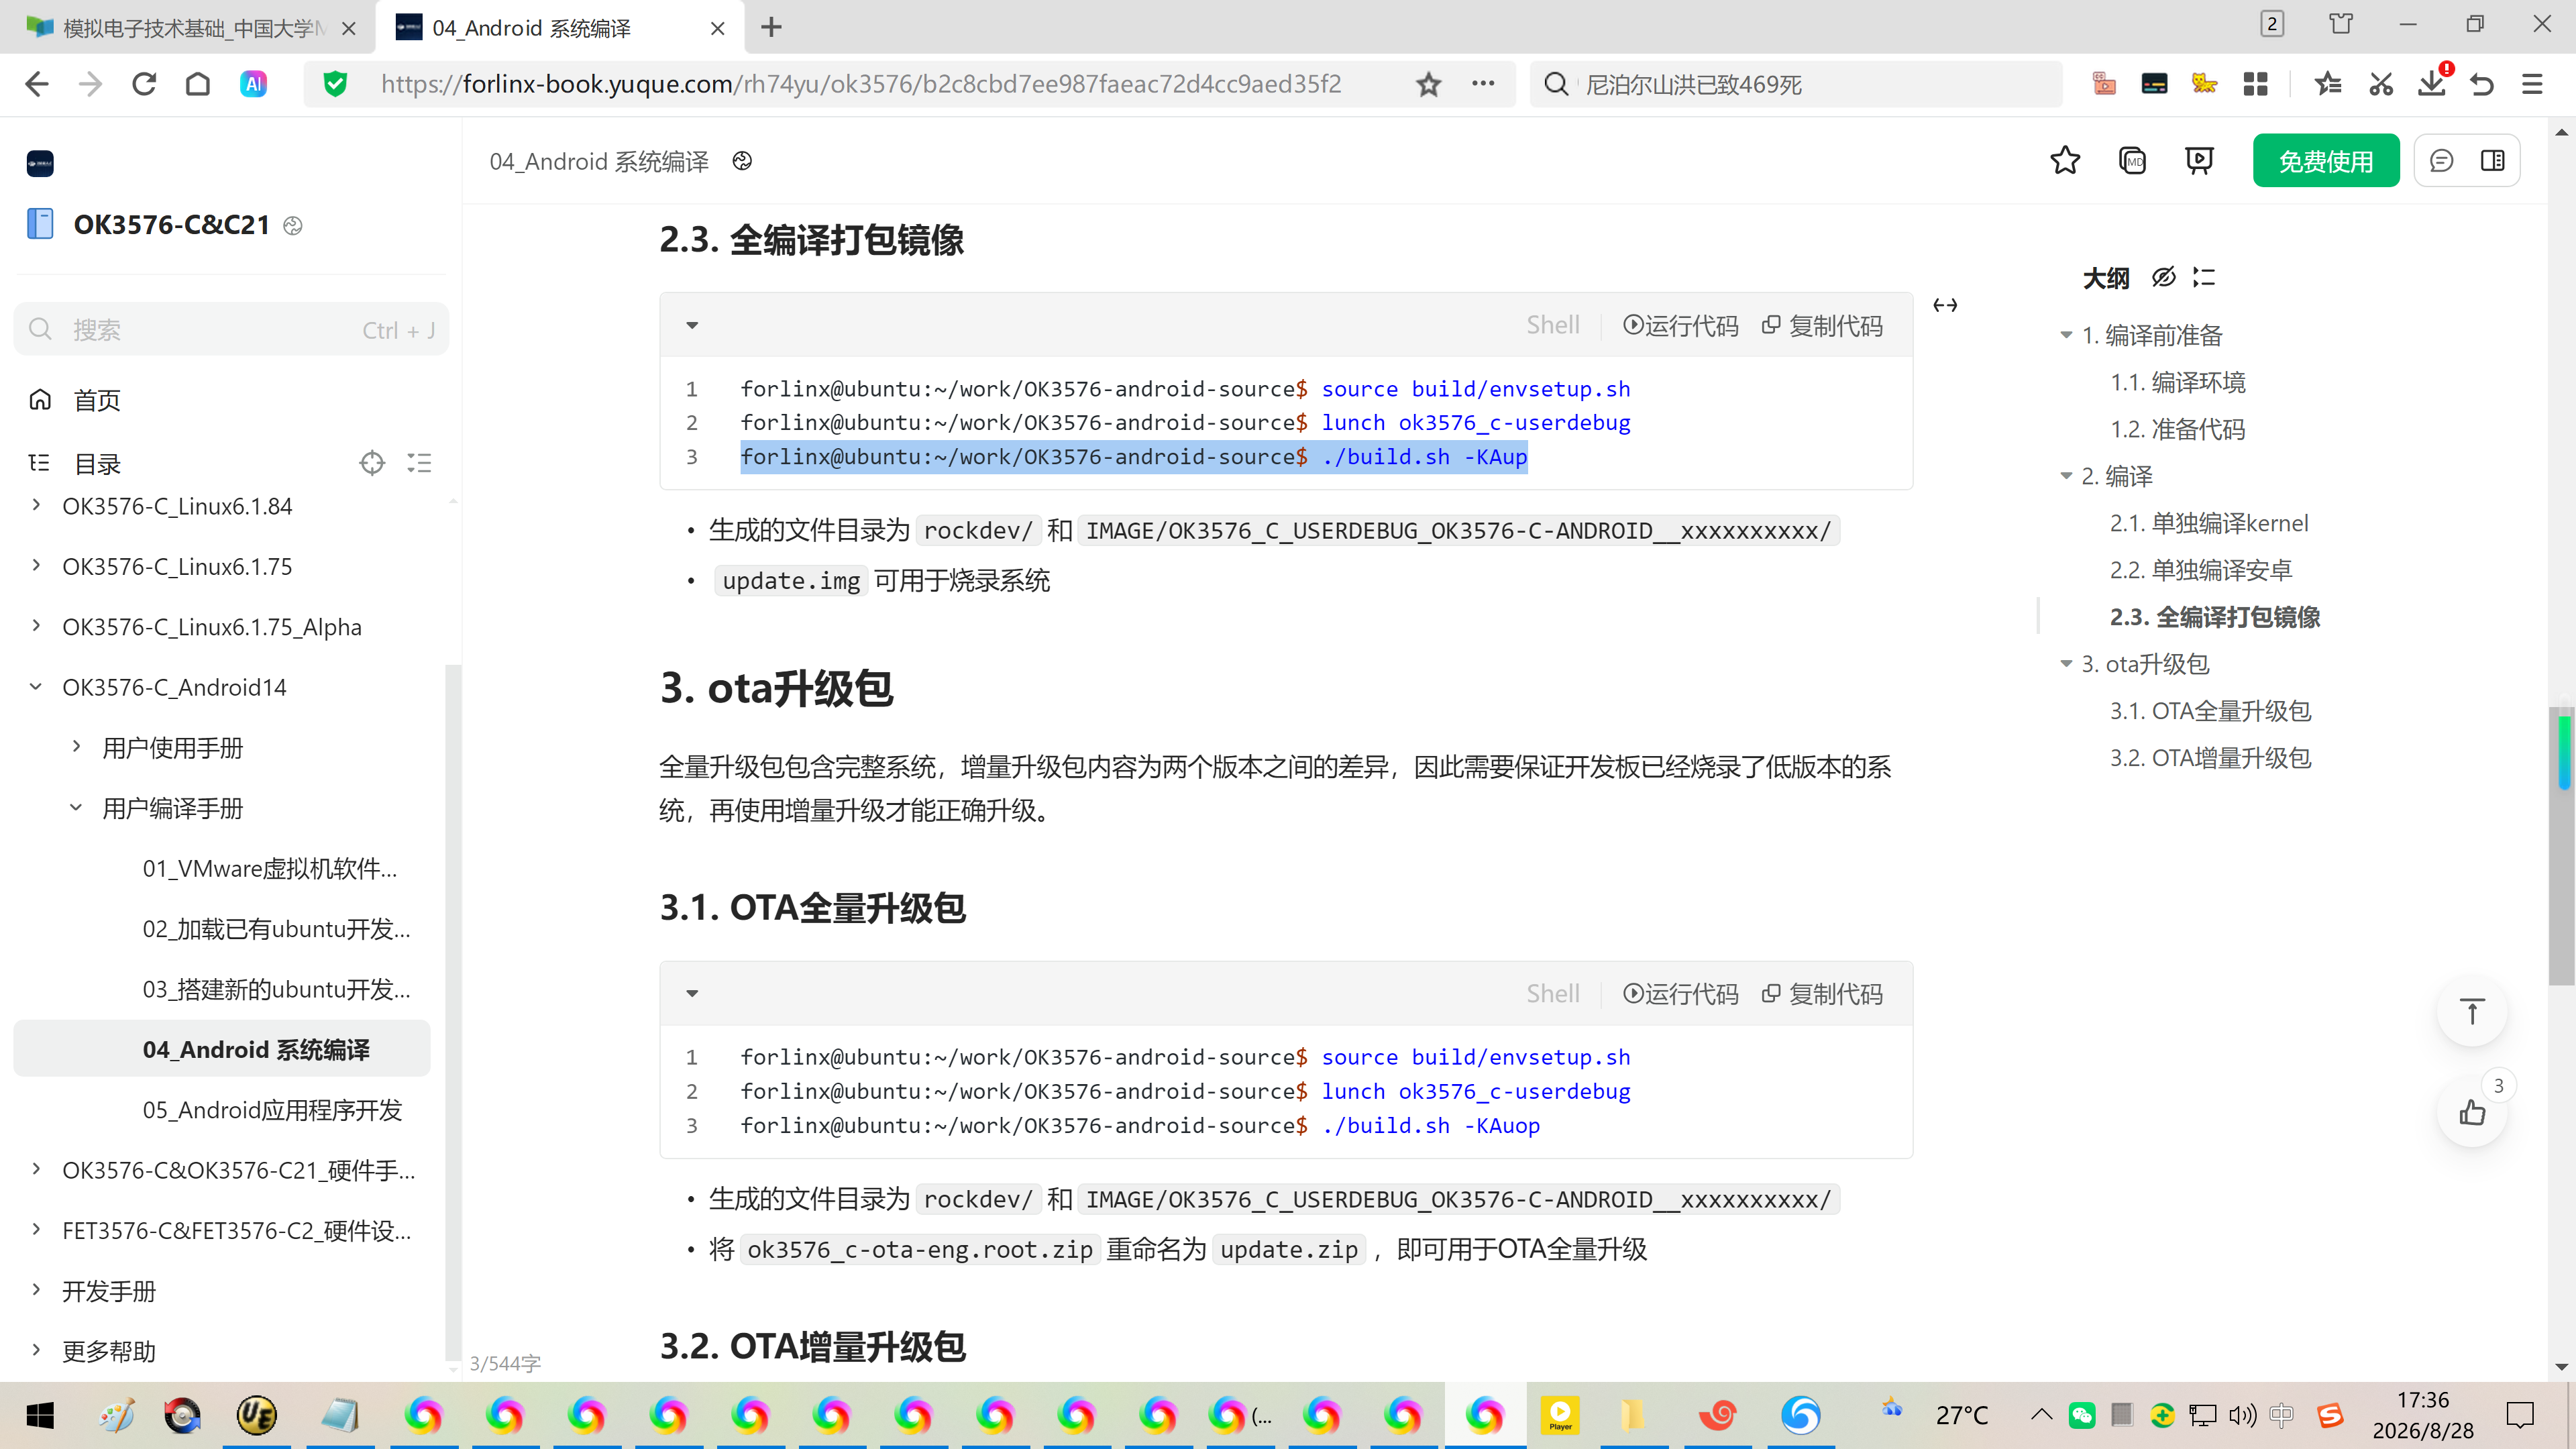This screenshot has width=2576, height=1449.
Task: Close the 04_Android 系统编译 browser tab
Action: click(x=717, y=28)
